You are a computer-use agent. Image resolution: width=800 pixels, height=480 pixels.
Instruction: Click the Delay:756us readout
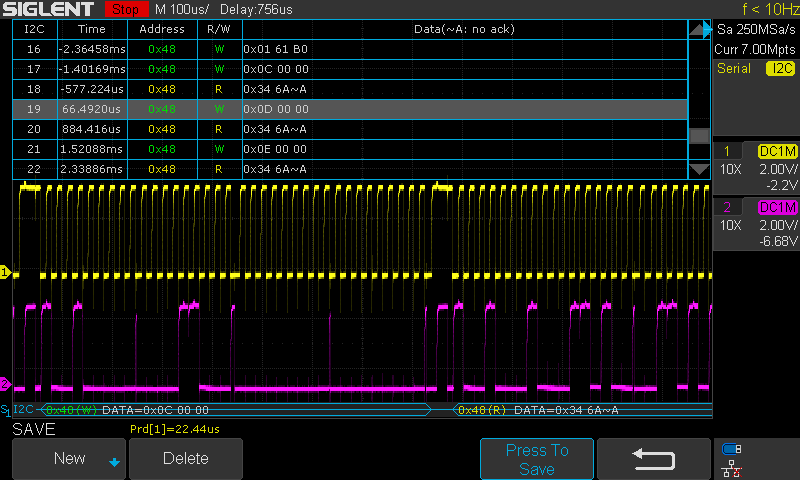point(256,9)
